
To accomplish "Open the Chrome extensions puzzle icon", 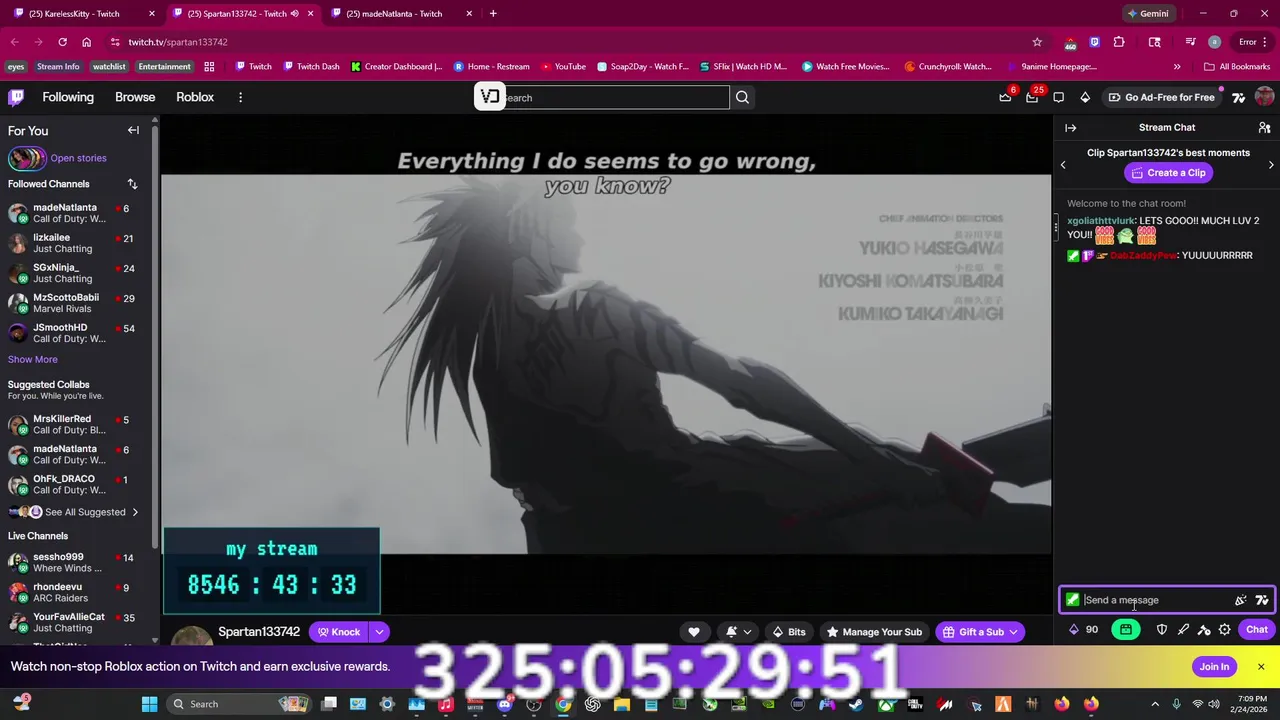I will click(1119, 42).
